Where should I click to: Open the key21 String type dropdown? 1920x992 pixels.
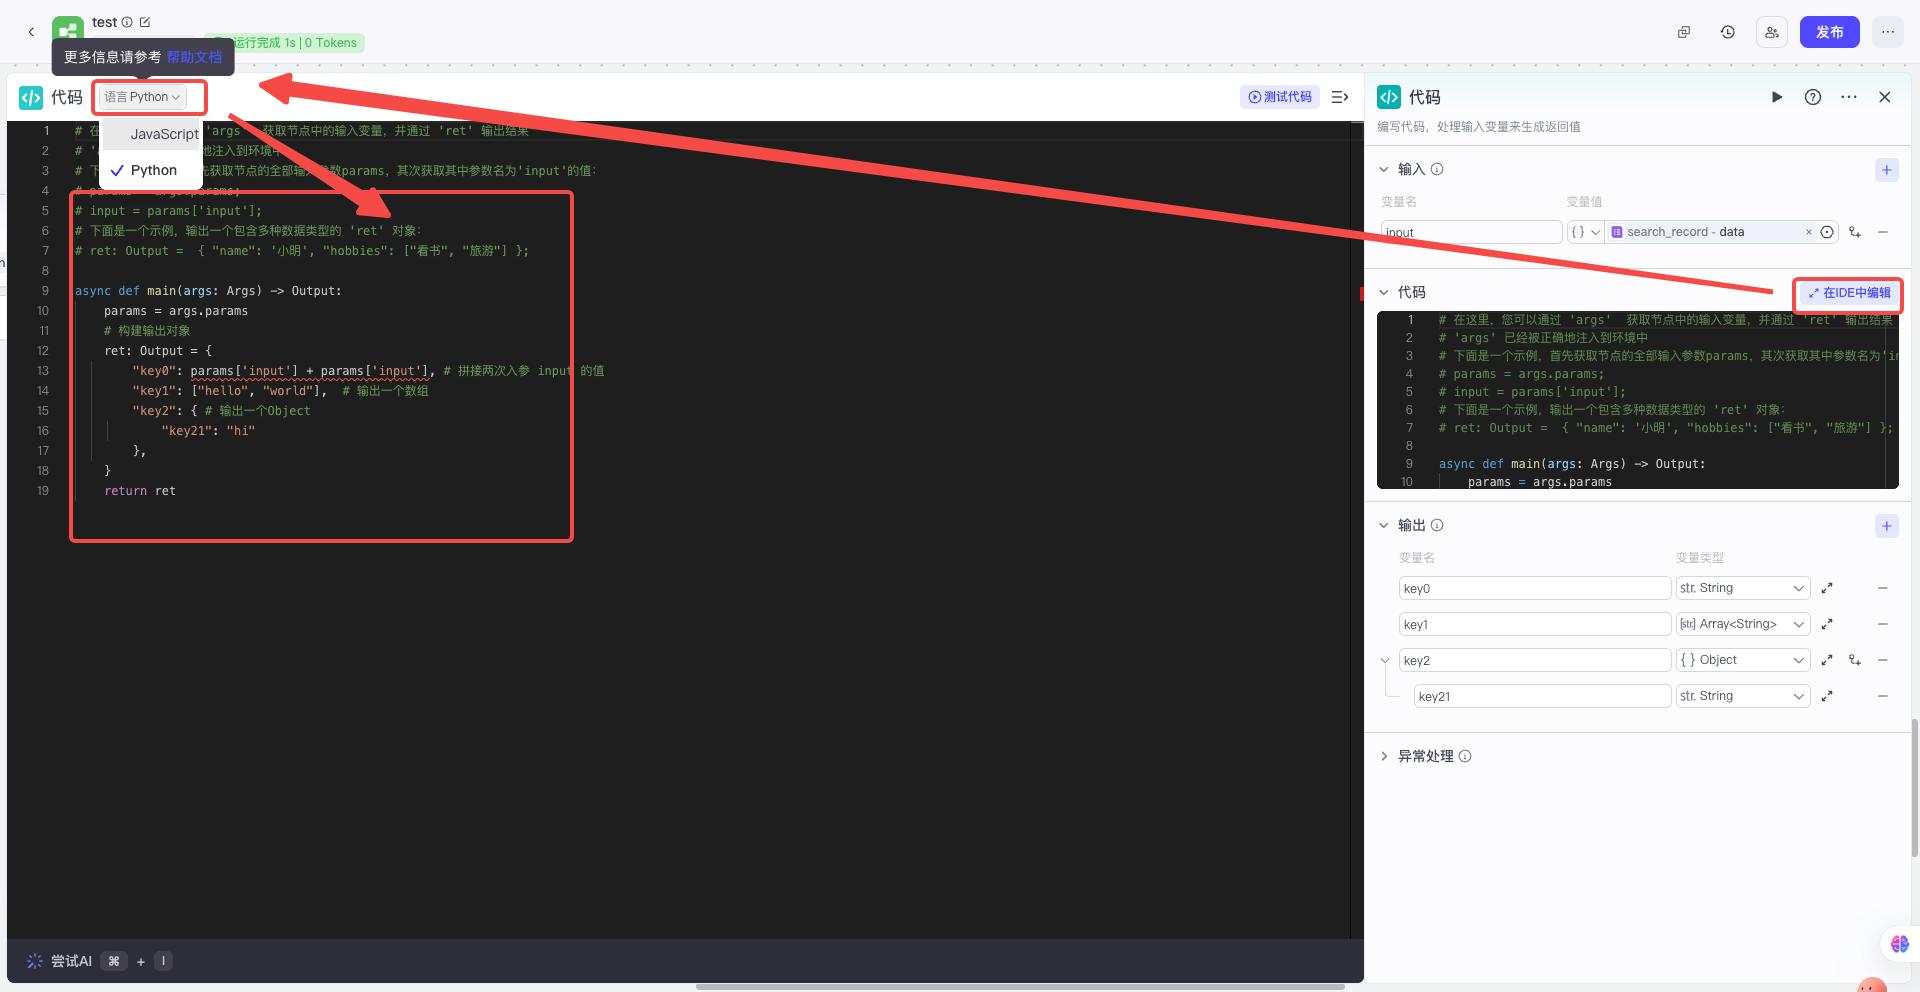1743,696
